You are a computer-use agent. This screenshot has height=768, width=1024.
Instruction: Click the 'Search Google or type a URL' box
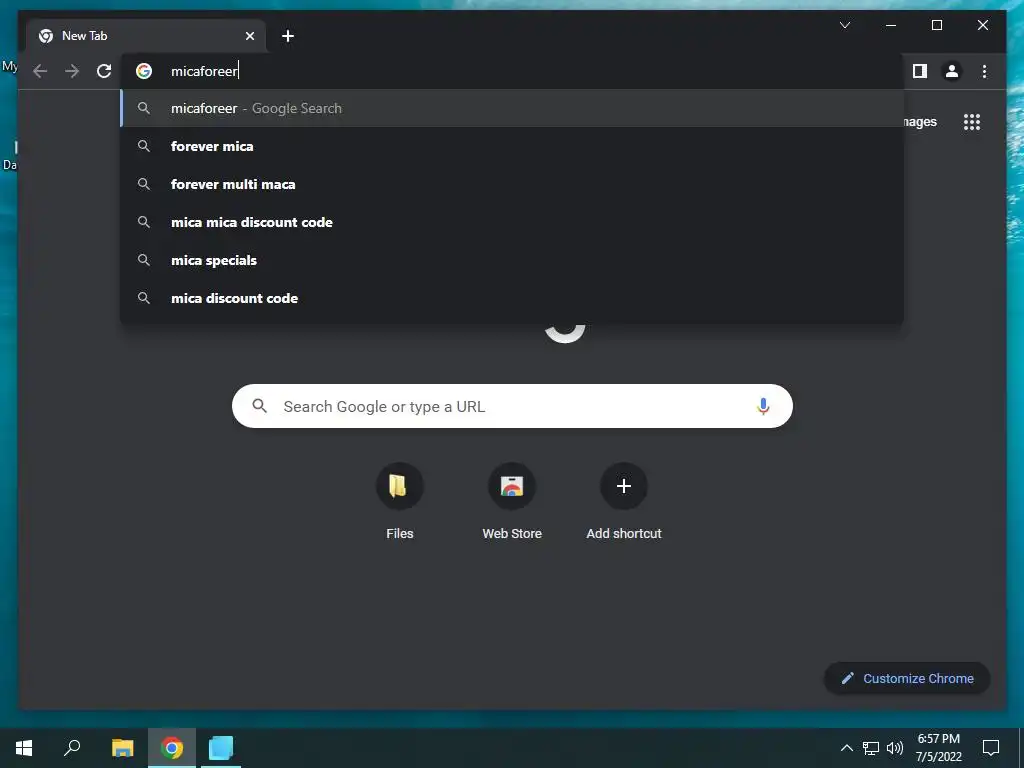click(x=512, y=406)
